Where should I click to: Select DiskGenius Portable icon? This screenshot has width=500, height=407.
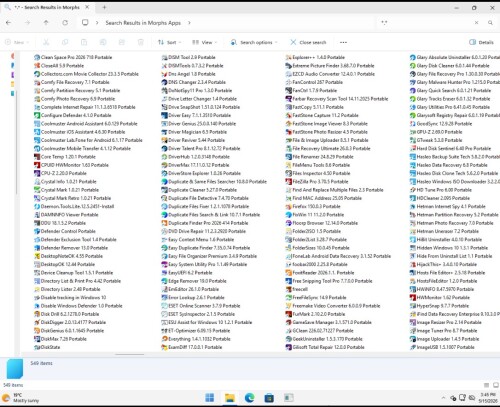pyautogui.click(x=37, y=331)
